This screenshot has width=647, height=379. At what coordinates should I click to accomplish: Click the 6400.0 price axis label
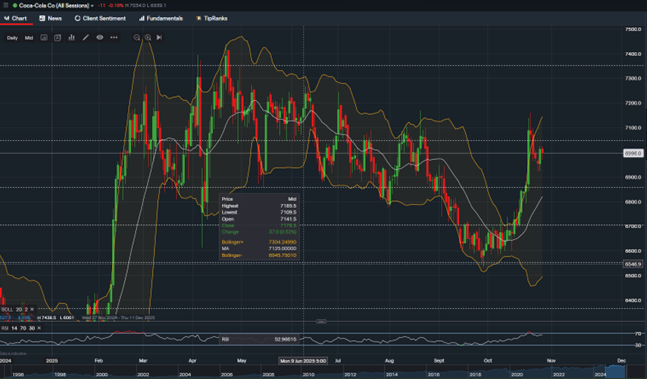pos(633,301)
